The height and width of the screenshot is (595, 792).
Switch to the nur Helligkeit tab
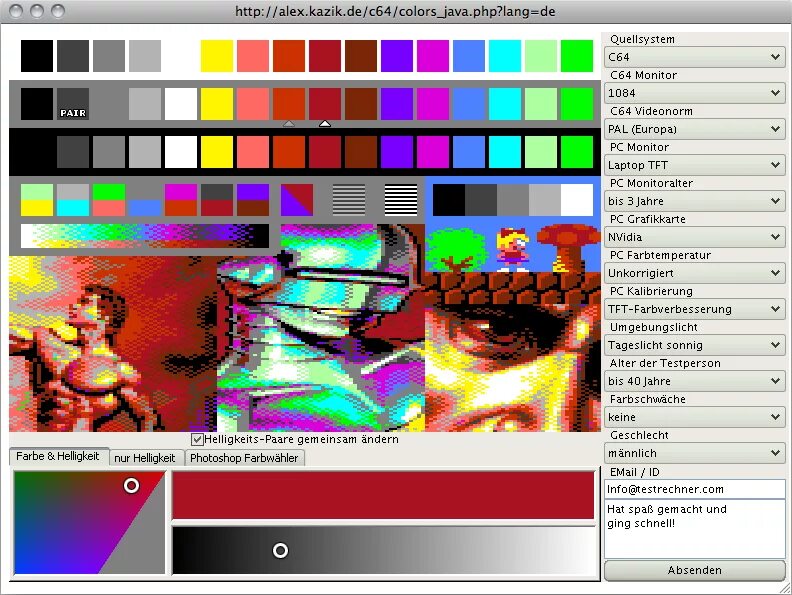pos(145,458)
